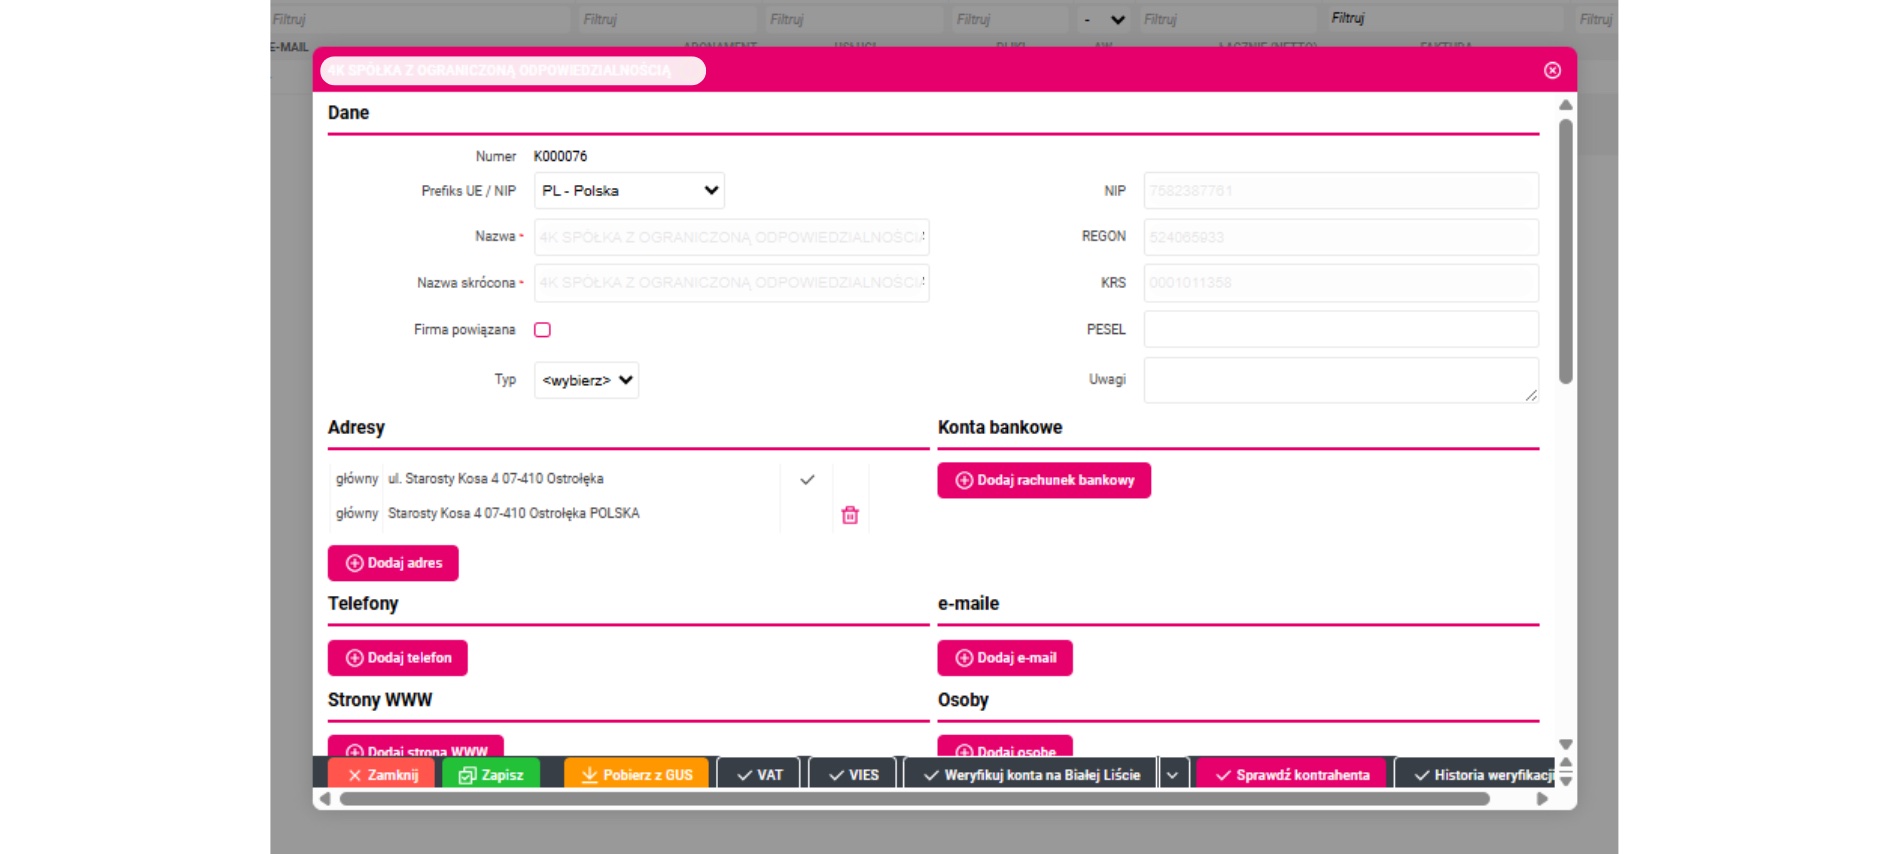Click the horizontal scroll right arrow

(1542, 799)
